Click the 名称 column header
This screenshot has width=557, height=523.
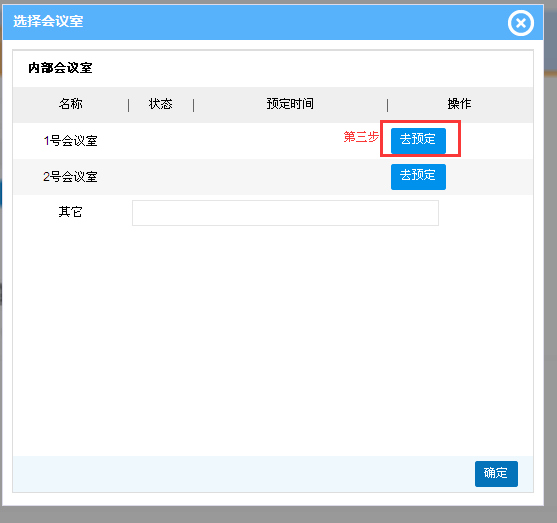pyautogui.click(x=71, y=104)
